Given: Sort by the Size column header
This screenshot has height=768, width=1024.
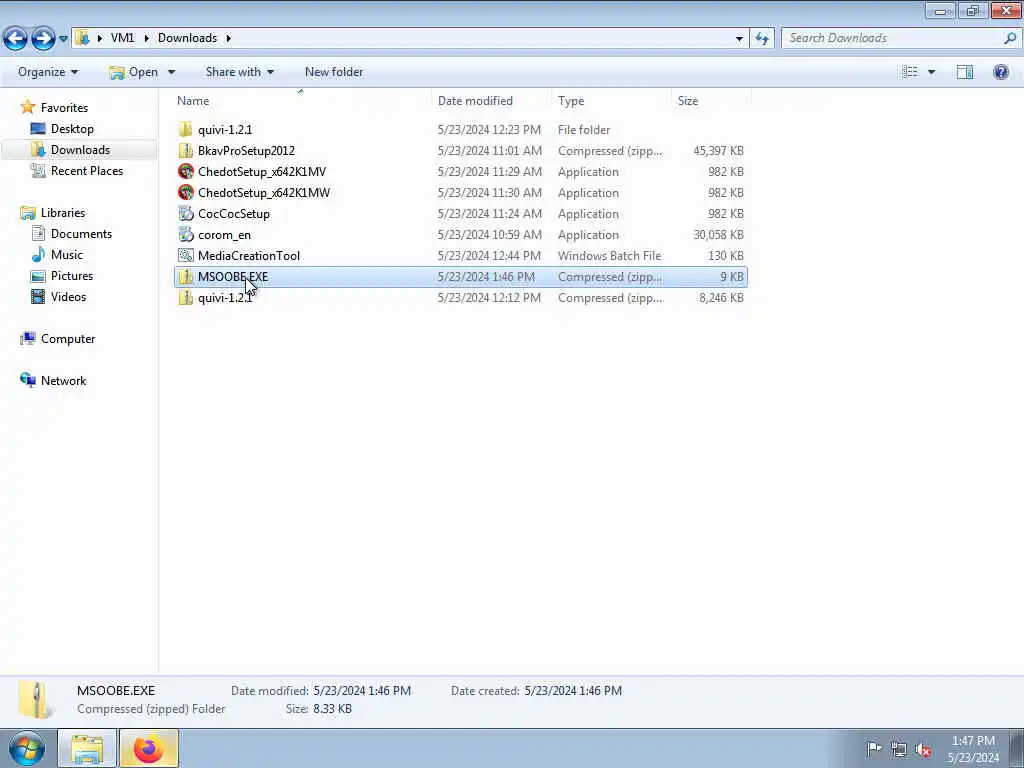Looking at the screenshot, I should click(688, 101).
